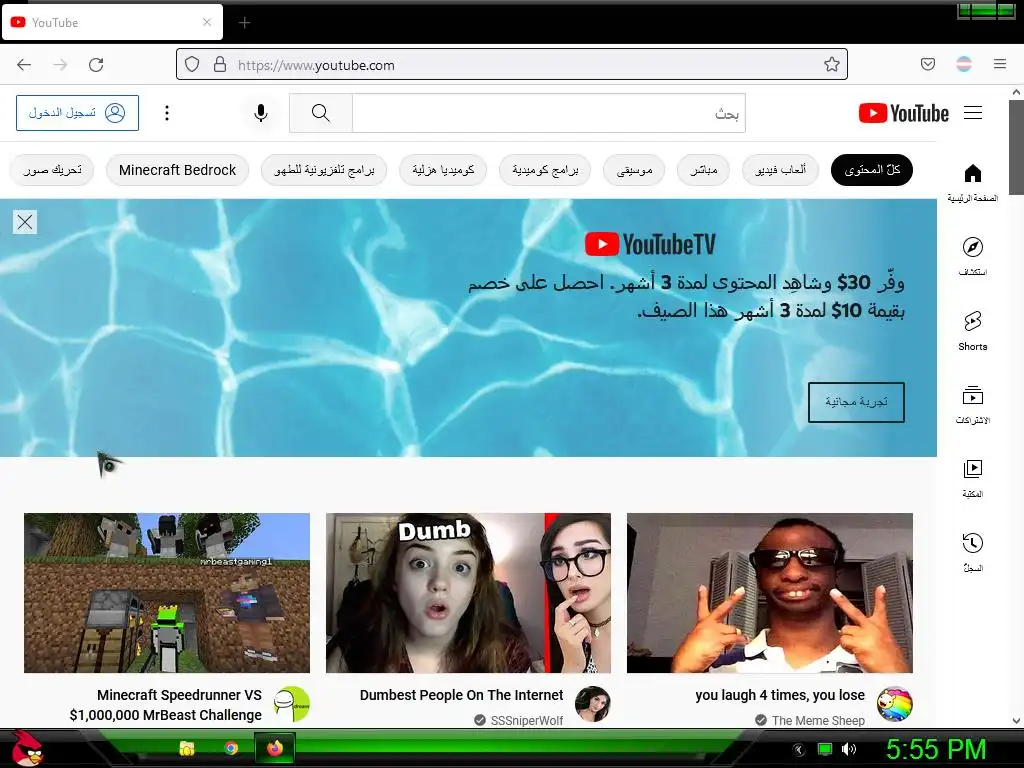Viewport: 1024px width, 768px height.
Task: Open the Firefox hamburger menu
Action: pos(1000,64)
